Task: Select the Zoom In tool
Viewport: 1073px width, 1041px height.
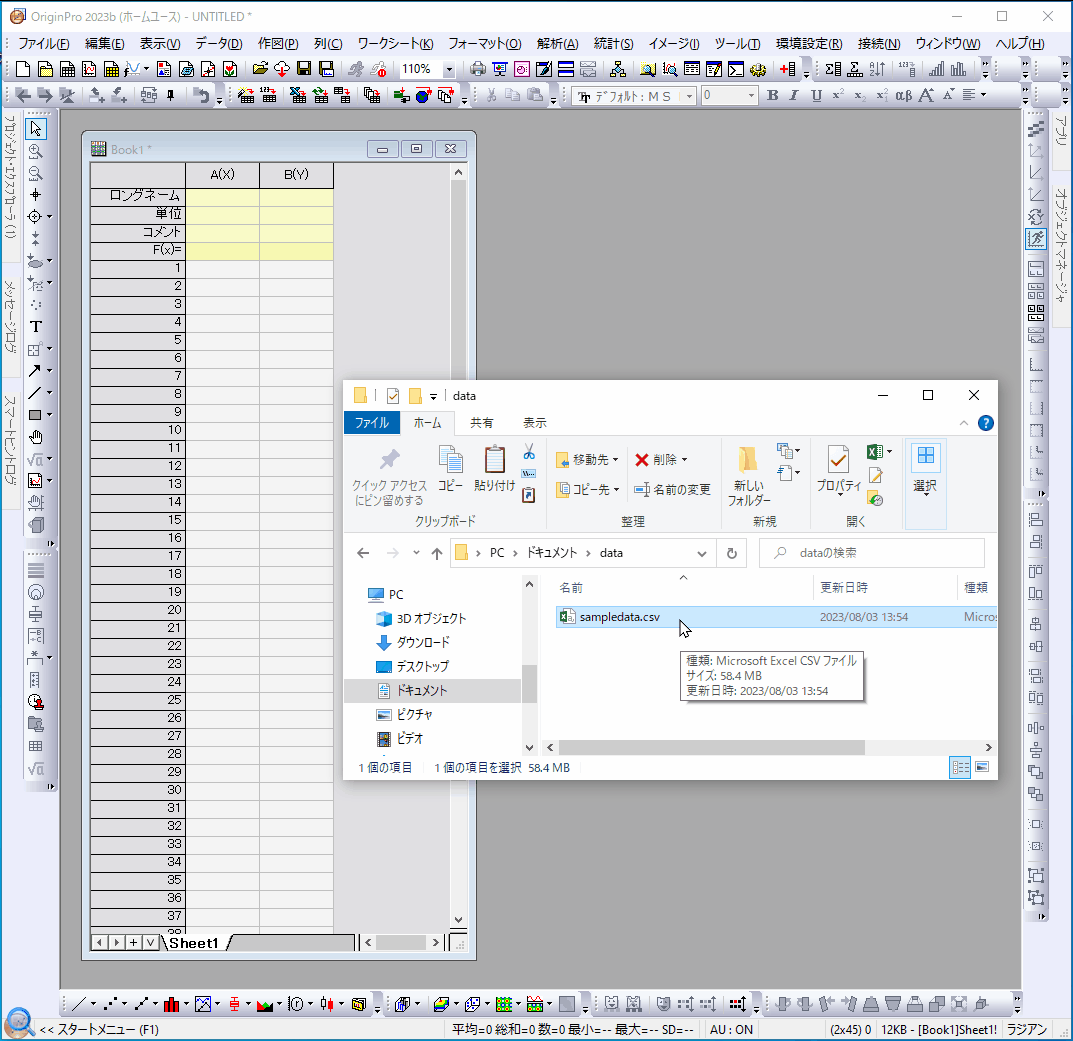Action: 36,151
